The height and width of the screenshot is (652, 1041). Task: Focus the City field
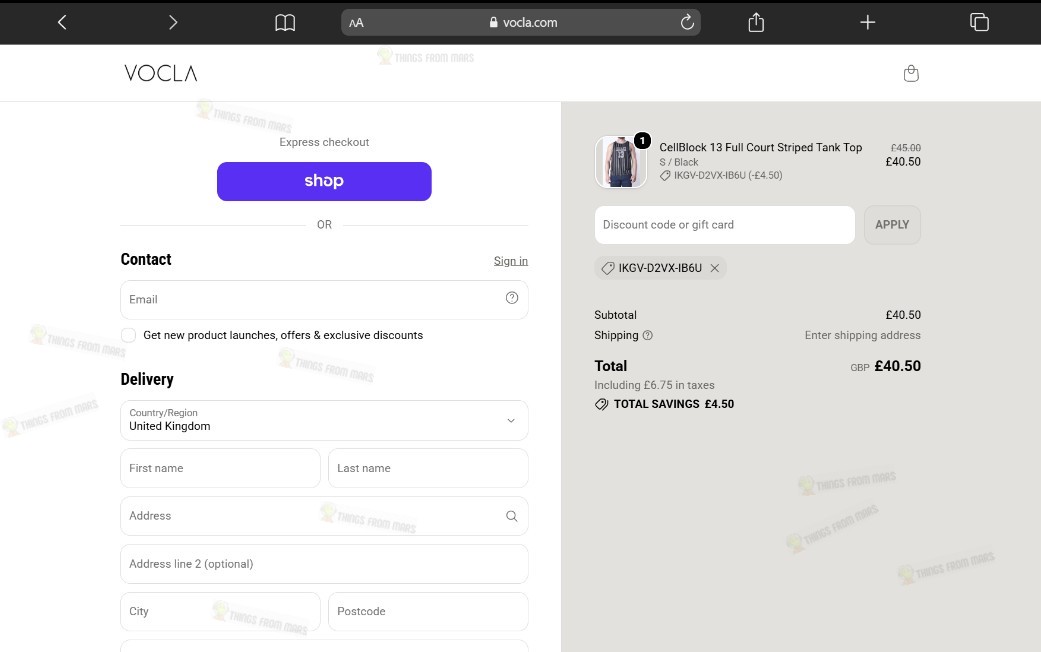click(220, 611)
